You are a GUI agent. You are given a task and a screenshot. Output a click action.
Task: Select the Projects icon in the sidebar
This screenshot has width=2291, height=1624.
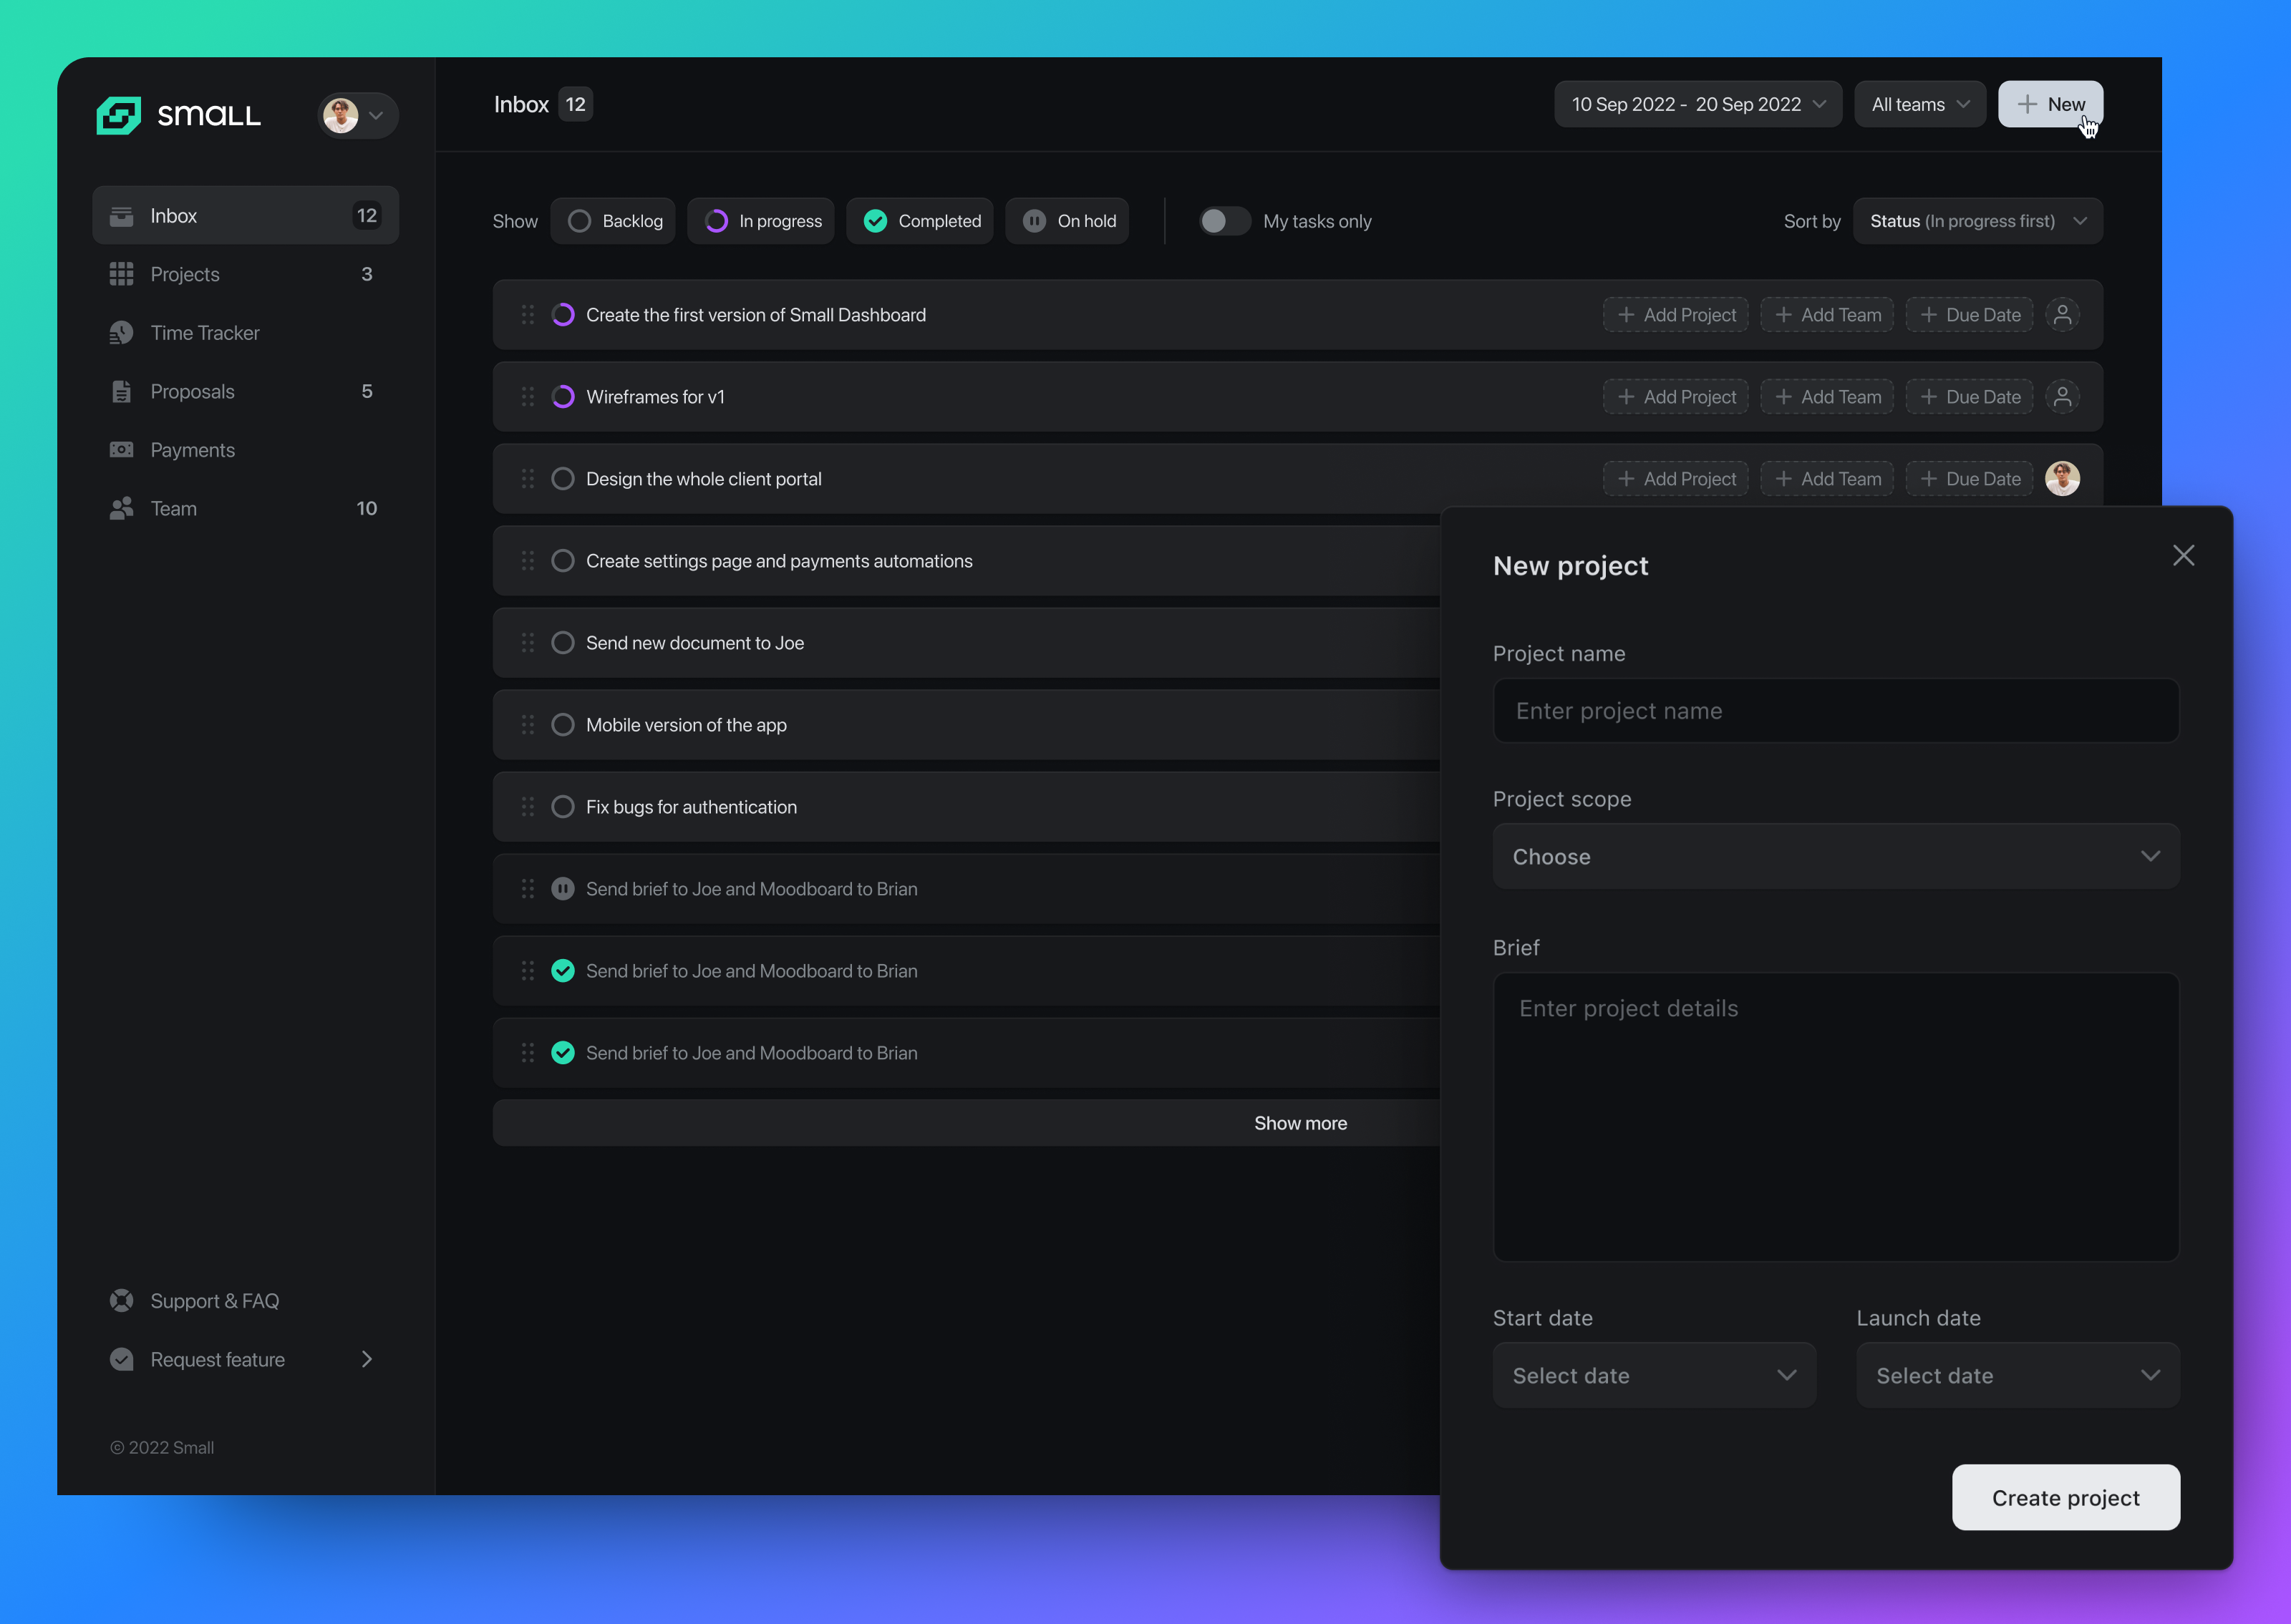click(x=121, y=273)
